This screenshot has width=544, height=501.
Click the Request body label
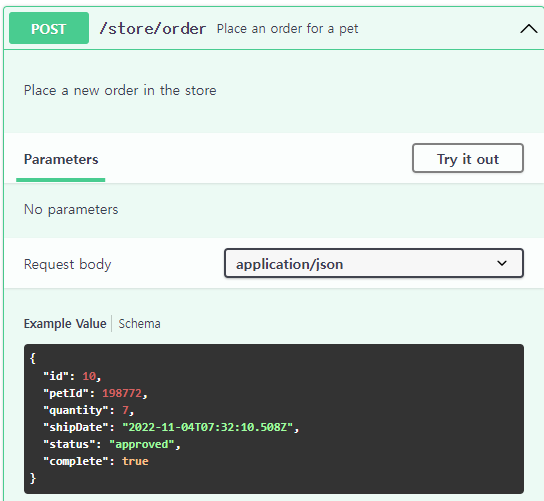tap(68, 264)
